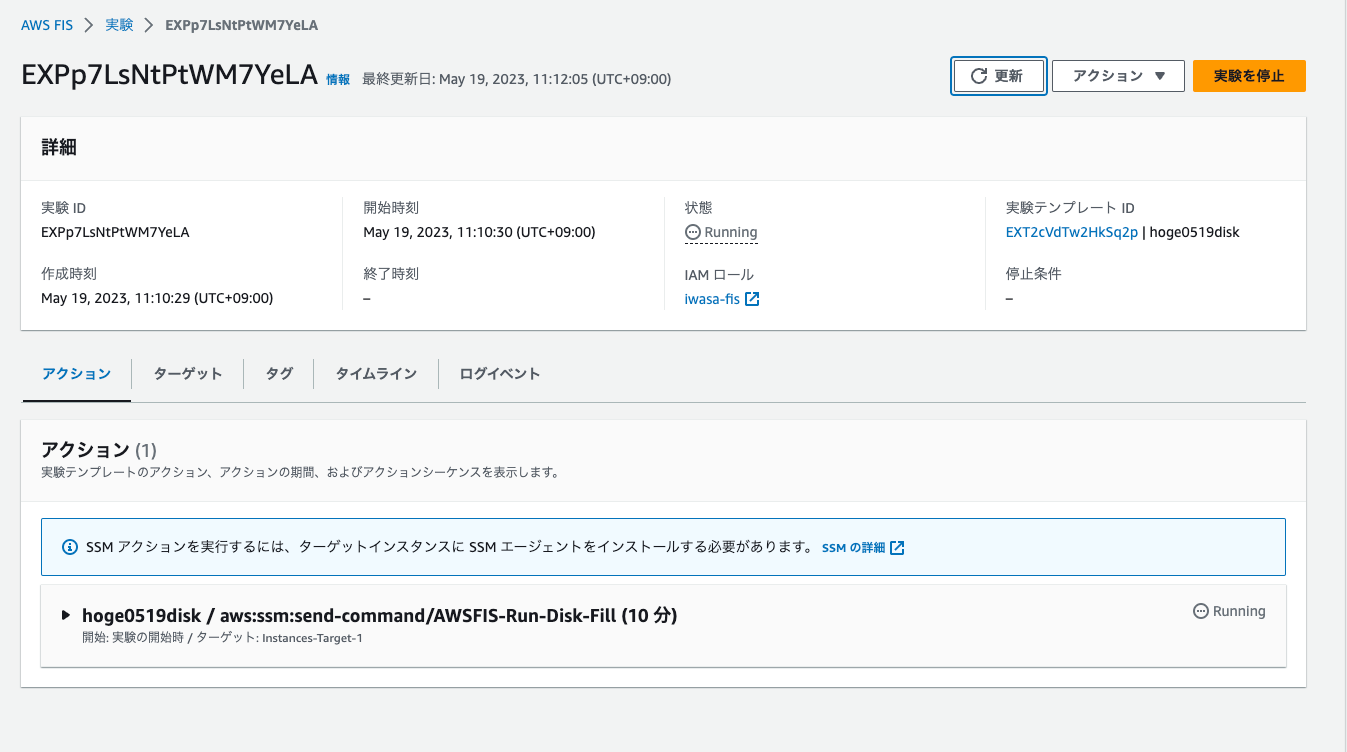The width and height of the screenshot is (1347, 752).
Task: Open the iwasa-fis IAM role link
Action: [x=712, y=298]
